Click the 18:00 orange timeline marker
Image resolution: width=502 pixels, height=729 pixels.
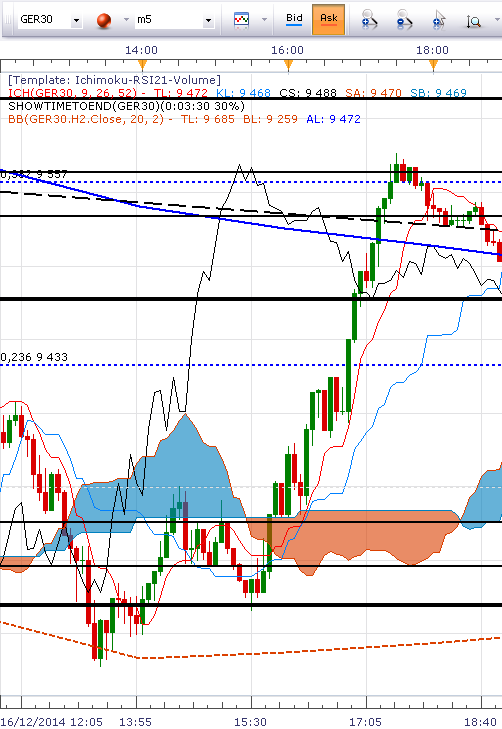pyautogui.click(x=433, y=66)
